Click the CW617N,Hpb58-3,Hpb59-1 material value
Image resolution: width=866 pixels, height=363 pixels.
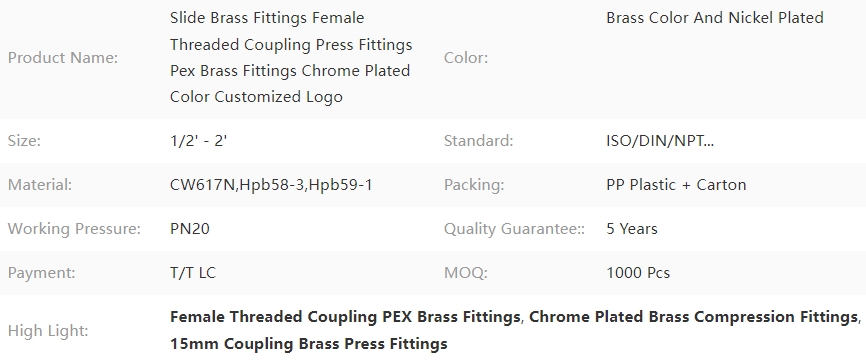[x=271, y=185]
